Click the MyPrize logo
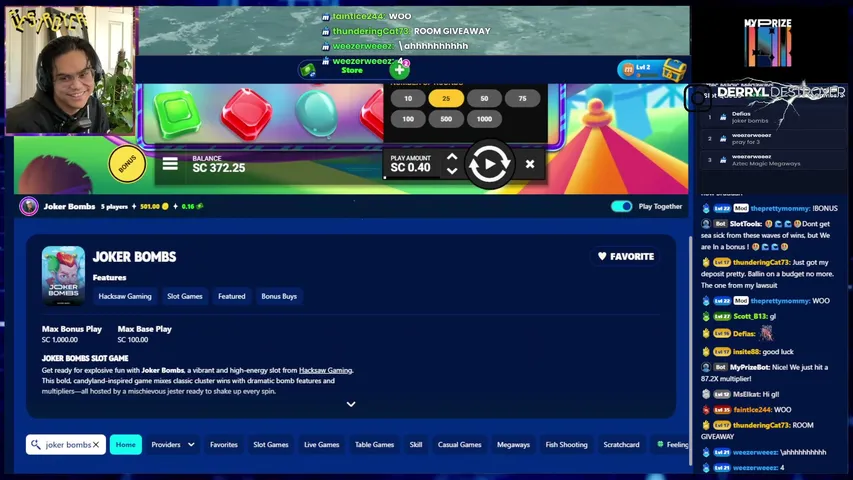This screenshot has height=480, width=853. click(x=768, y=42)
